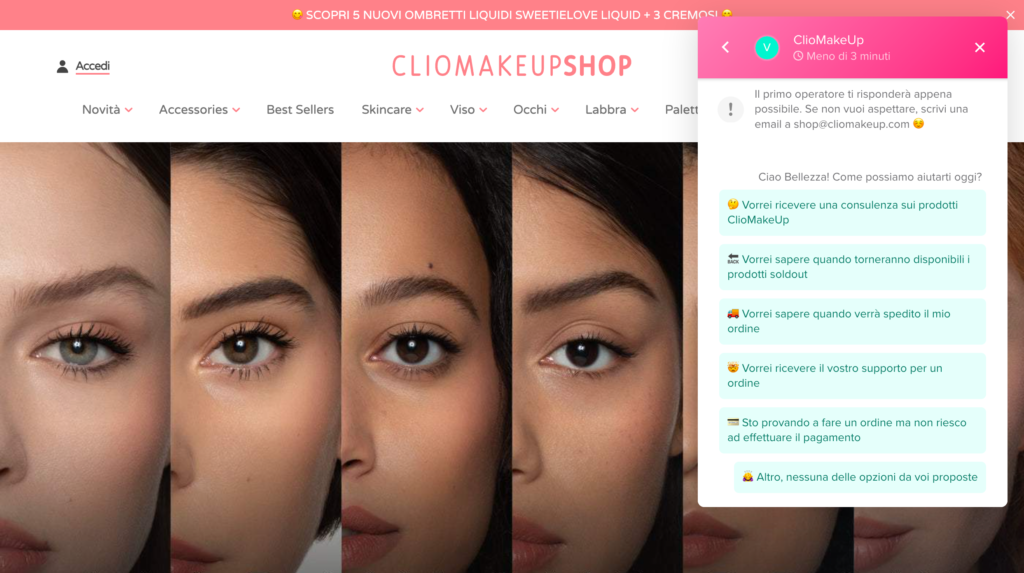Close the ClioMakeUp chat widget
Image resolution: width=1024 pixels, height=573 pixels.
coord(980,48)
